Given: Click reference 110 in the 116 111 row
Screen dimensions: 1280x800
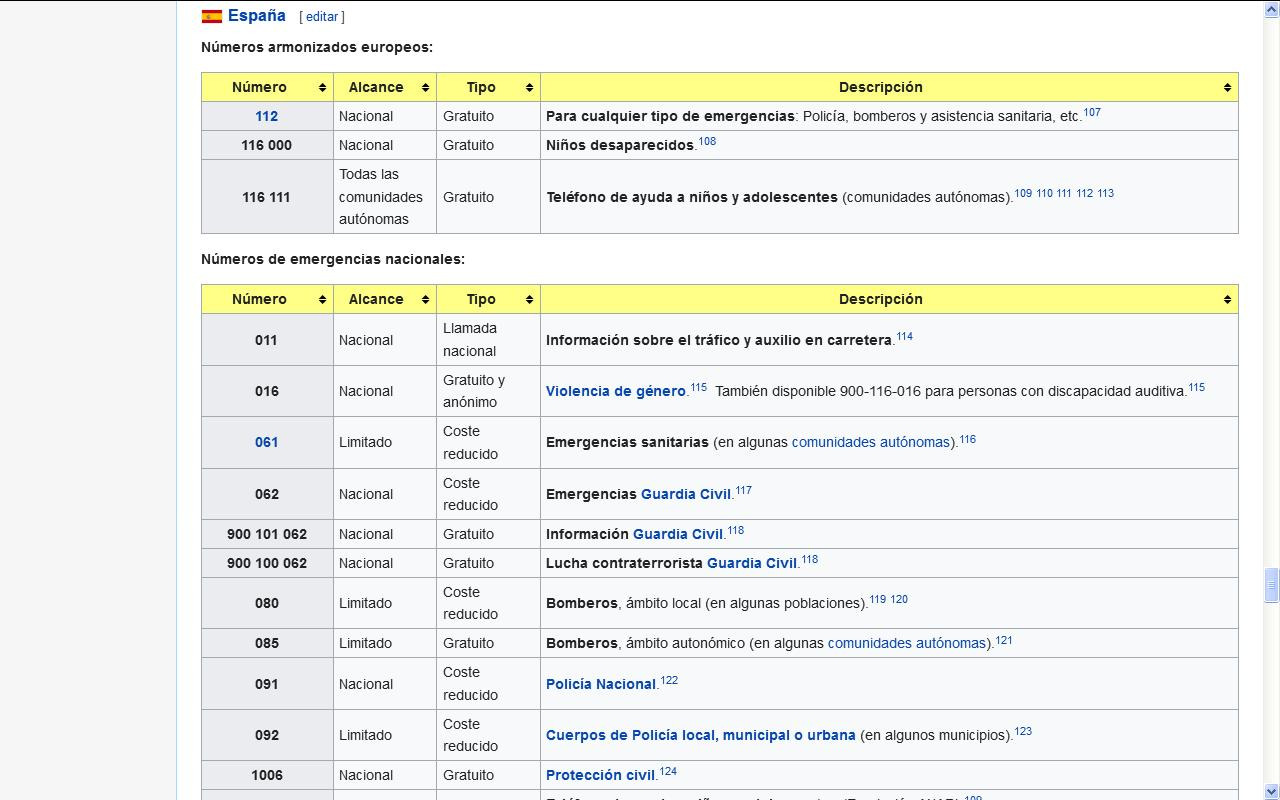Looking at the screenshot, I should 1044,193.
